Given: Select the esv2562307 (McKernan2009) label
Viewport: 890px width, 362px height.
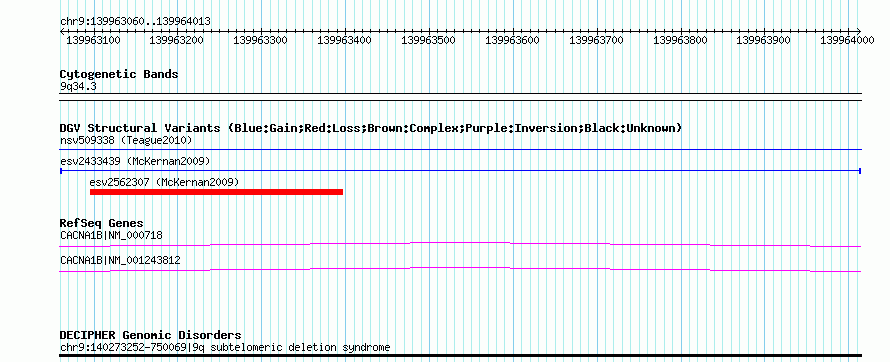Looking at the screenshot, I should pos(164,182).
